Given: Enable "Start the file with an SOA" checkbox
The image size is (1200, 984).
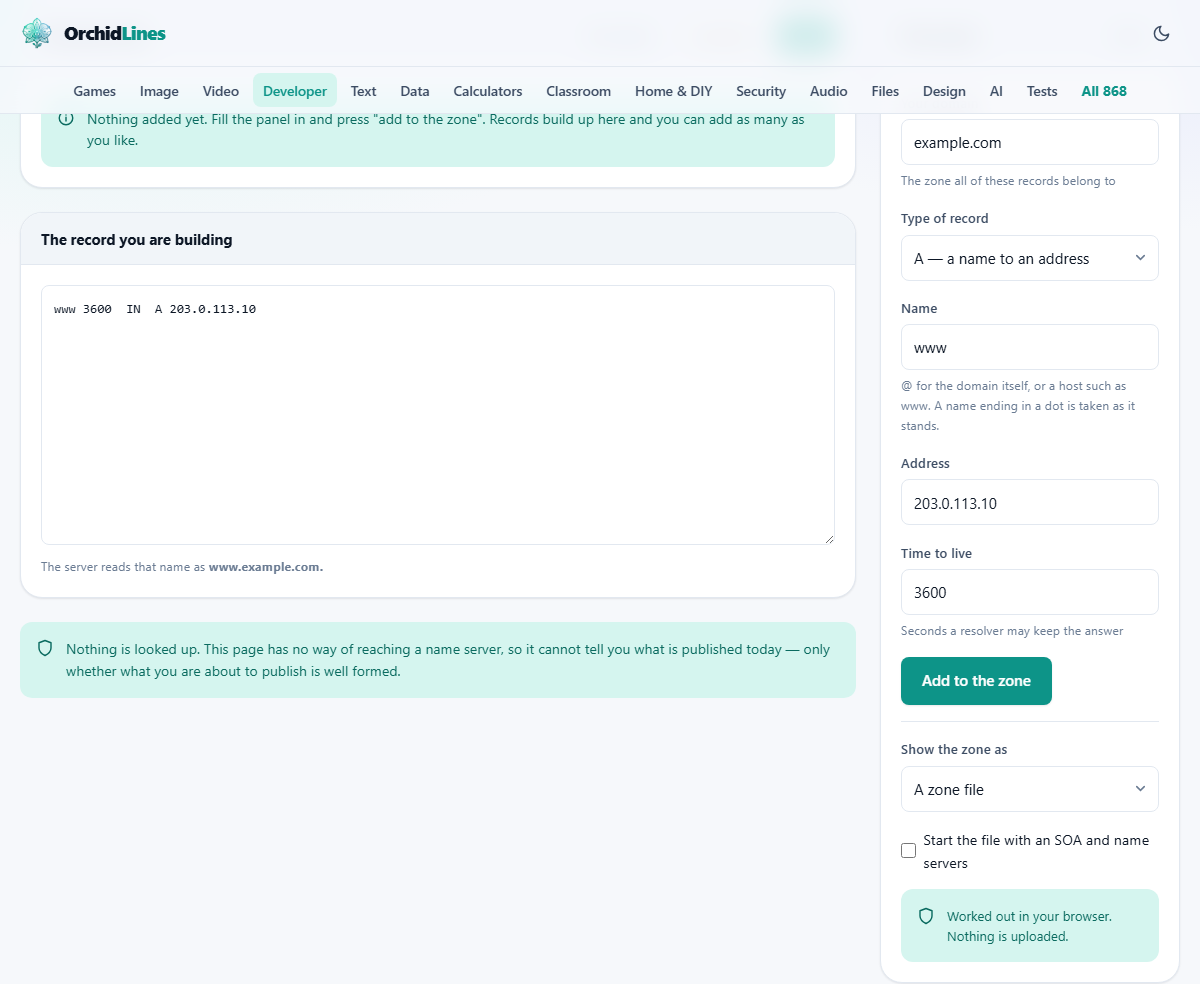Looking at the screenshot, I should click(x=908, y=851).
